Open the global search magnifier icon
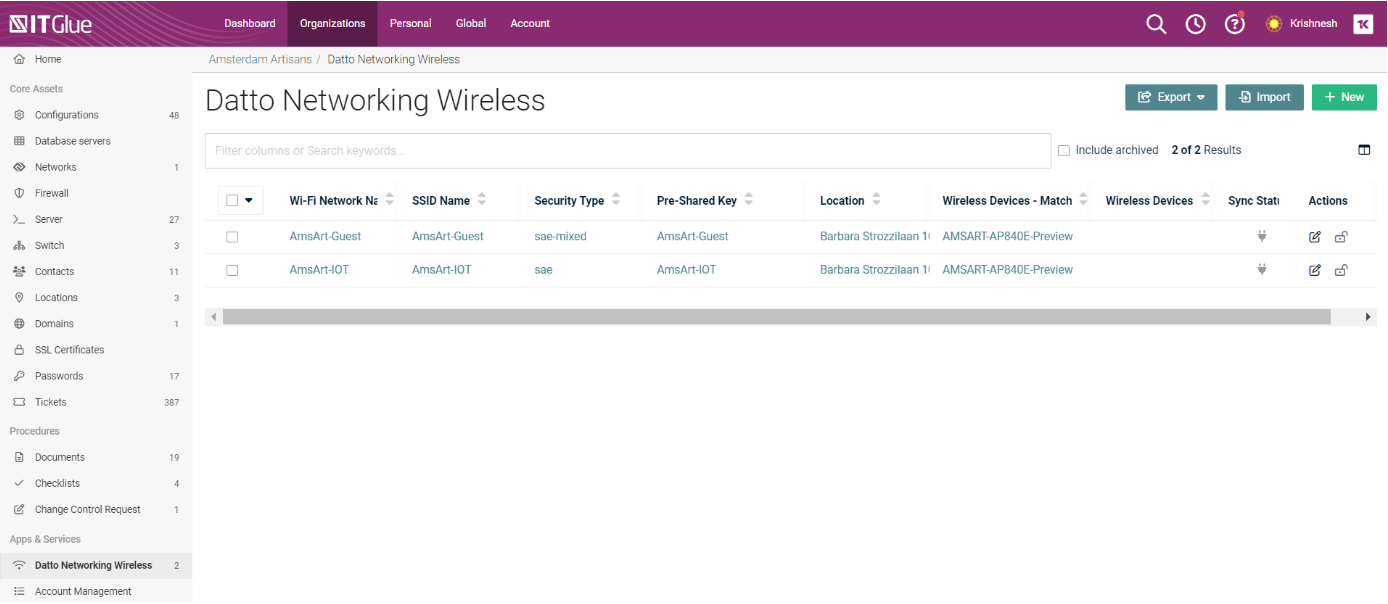This screenshot has width=1388, height=604. [x=1156, y=24]
